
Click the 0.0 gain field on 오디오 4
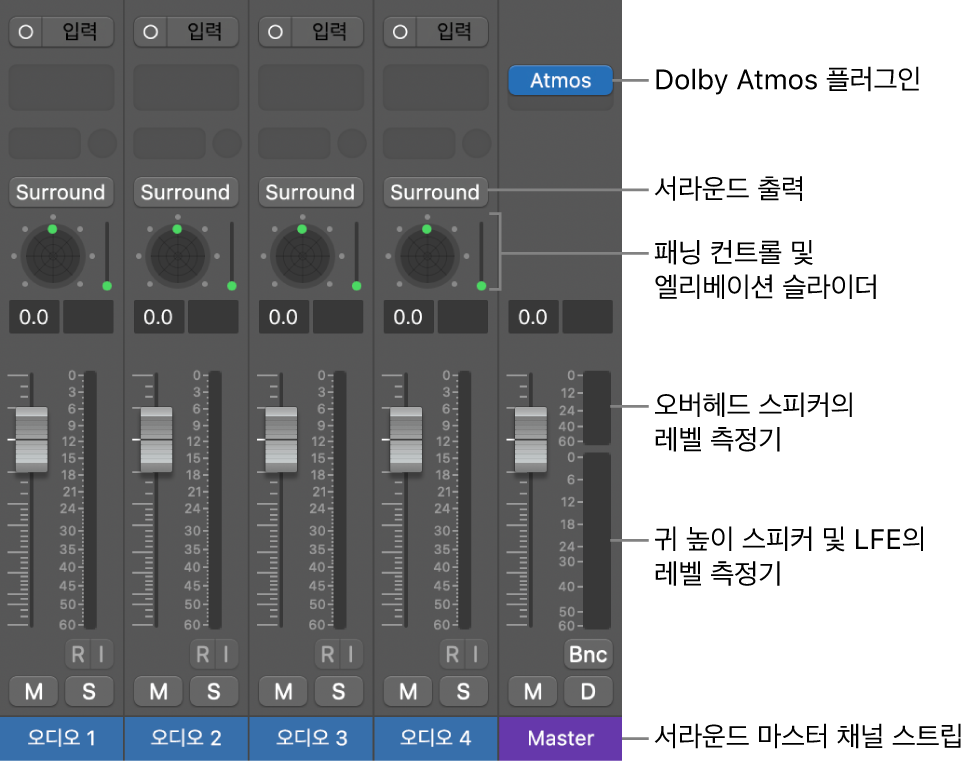pos(408,317)
